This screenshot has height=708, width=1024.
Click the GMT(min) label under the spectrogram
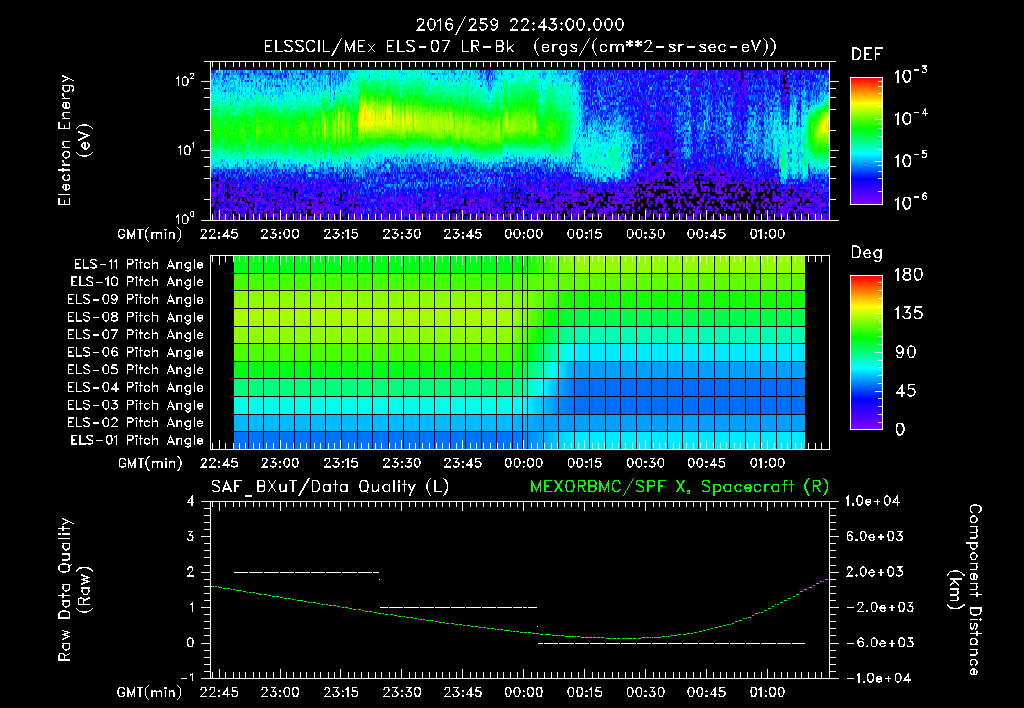click(150, 234)
